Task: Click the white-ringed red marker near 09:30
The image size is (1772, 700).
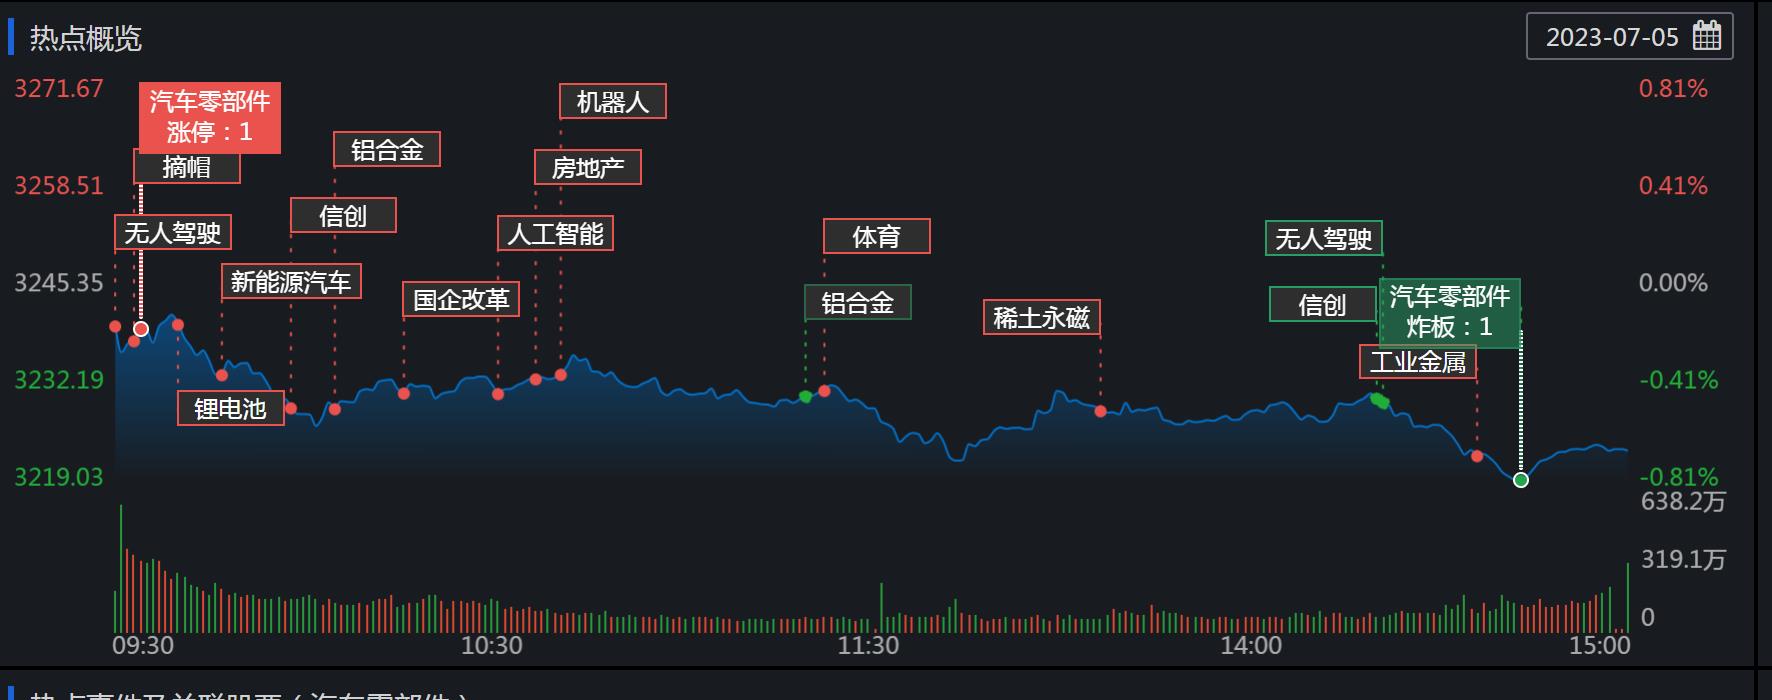Action: 141,329
